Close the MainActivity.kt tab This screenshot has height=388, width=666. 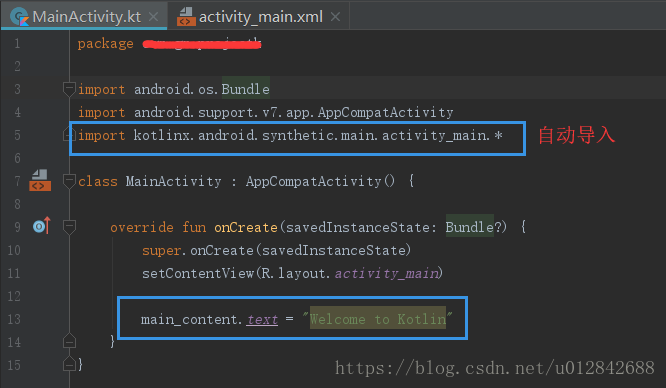point(153,17)
